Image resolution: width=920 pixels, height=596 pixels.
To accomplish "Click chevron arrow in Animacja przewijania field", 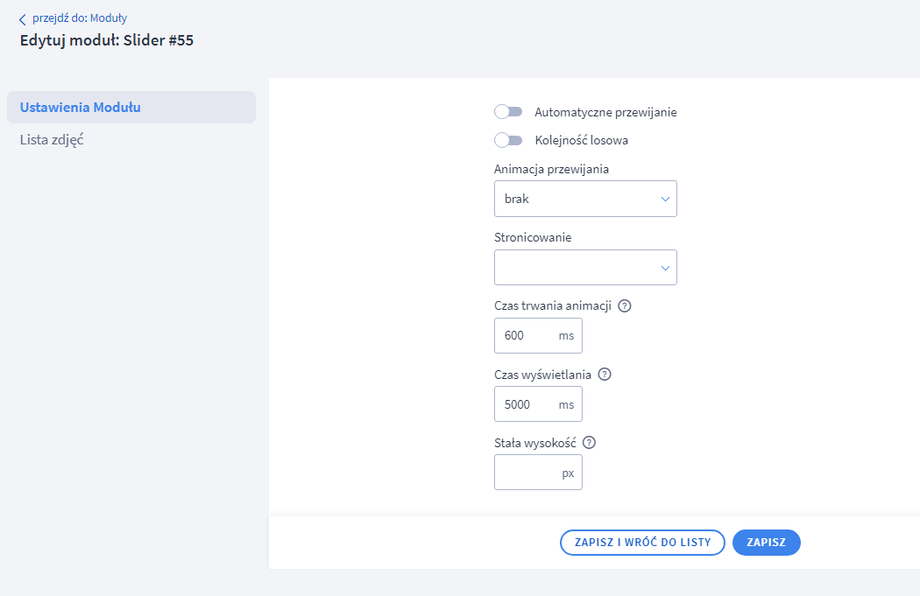I will 666,199.
